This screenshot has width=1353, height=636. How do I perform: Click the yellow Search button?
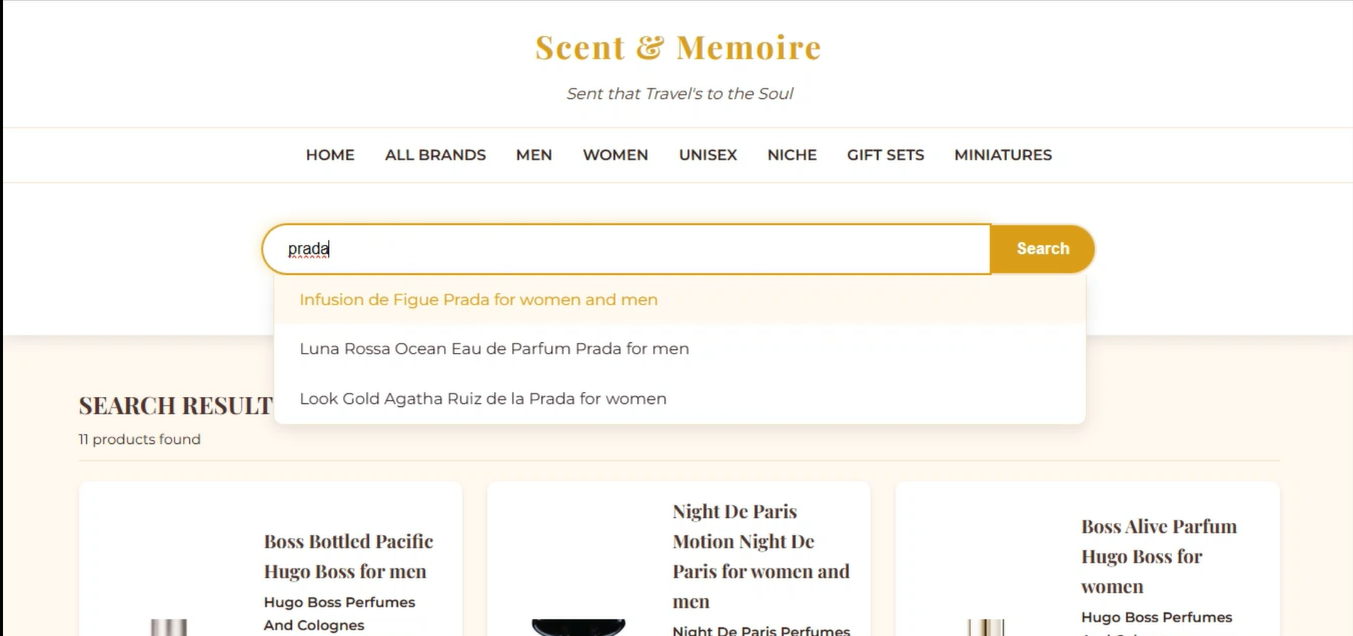1043,249
